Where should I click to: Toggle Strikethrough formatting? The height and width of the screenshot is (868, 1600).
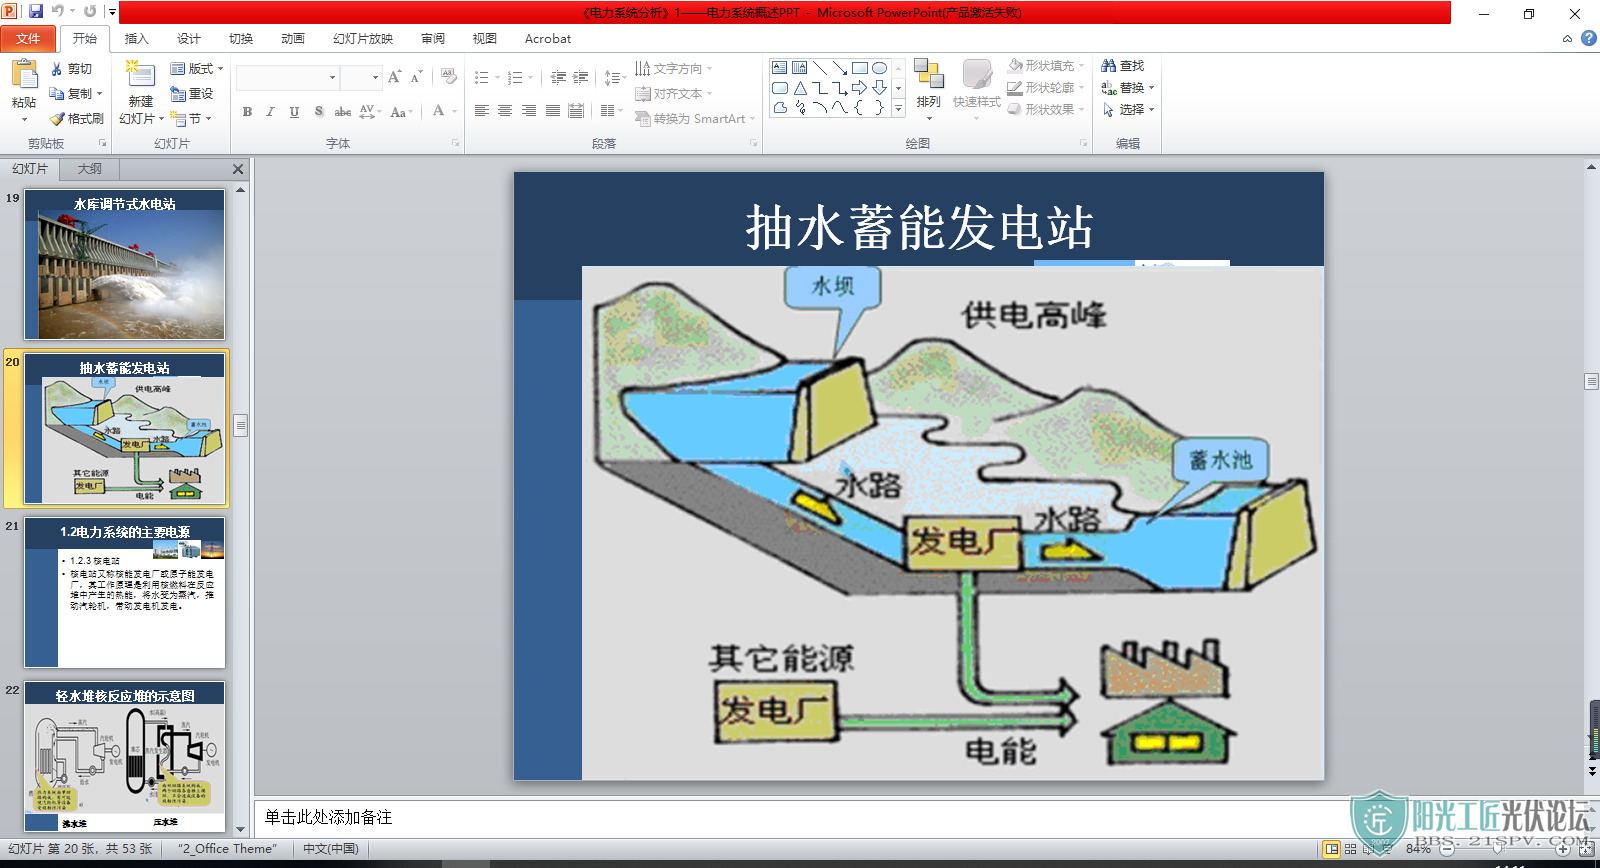point(342,112)
